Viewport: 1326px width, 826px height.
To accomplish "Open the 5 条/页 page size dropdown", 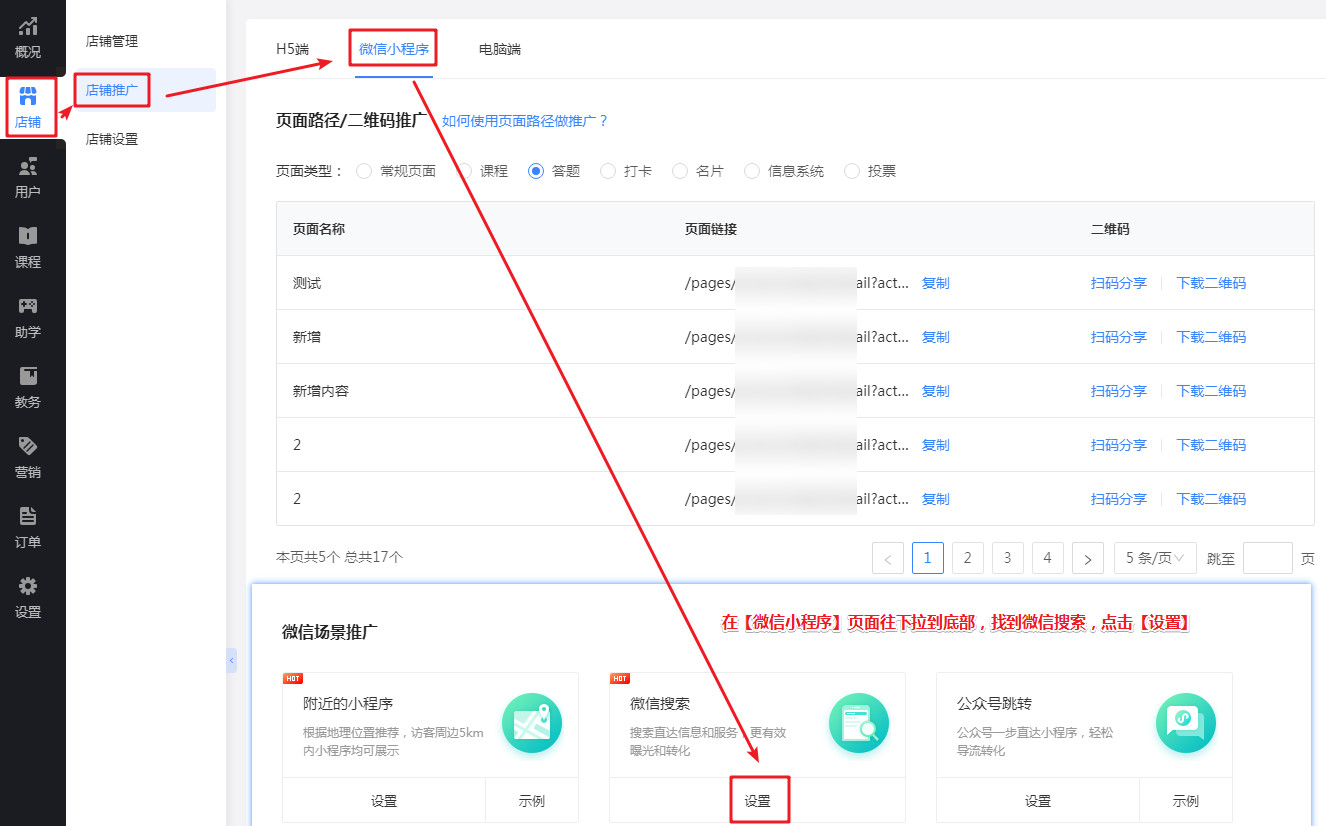I will click(x=1155, y=558).
